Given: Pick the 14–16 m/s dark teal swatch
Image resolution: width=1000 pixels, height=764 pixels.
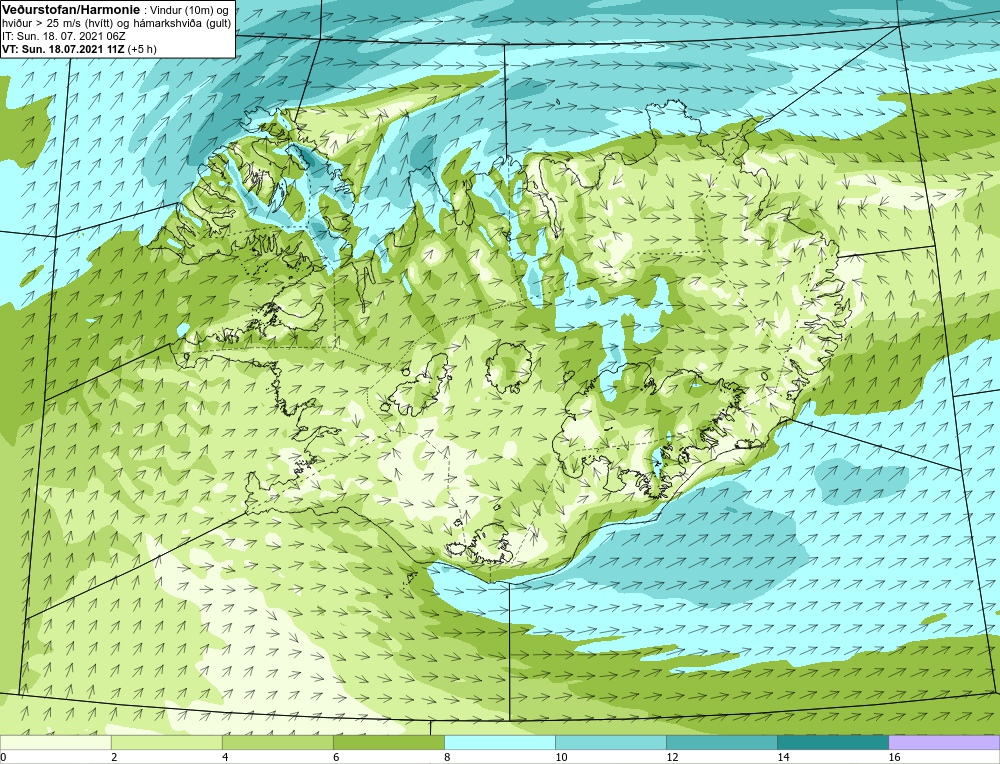Looking at the screenshot, I should tap(832, 742).
